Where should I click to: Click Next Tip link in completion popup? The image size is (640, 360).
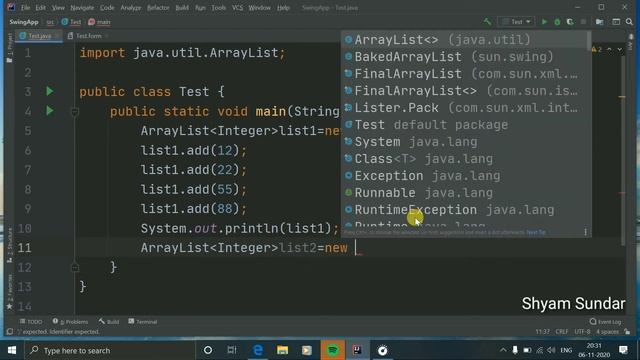click(536, 232)
